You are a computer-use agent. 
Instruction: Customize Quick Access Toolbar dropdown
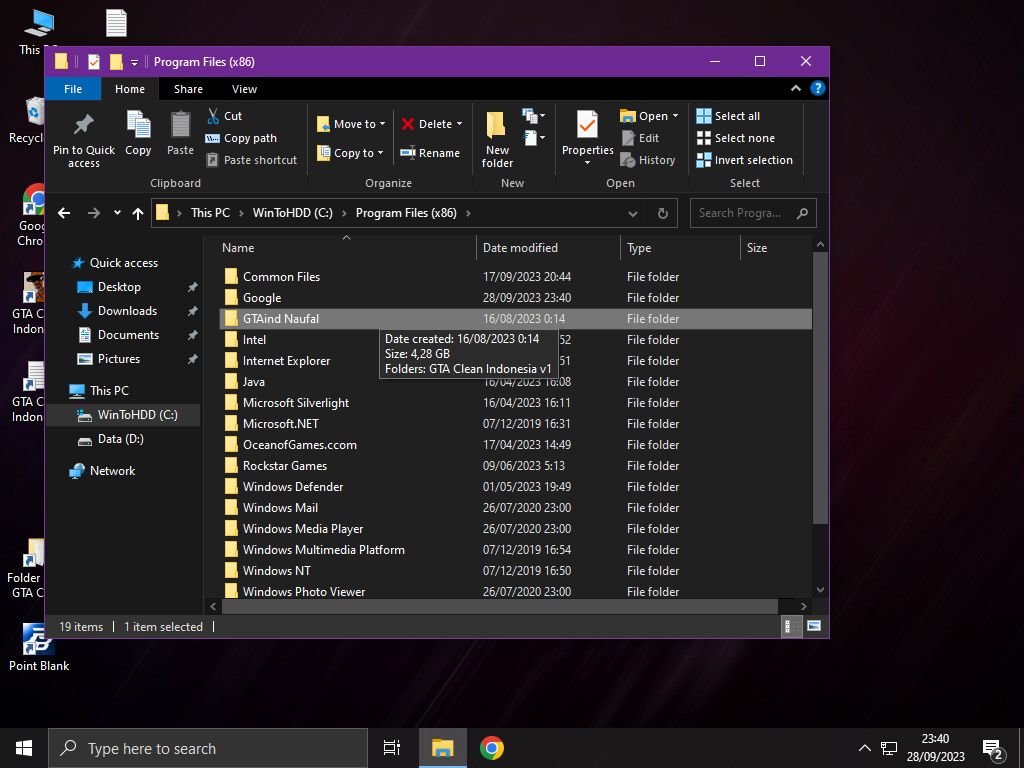[x=135, y=63]
